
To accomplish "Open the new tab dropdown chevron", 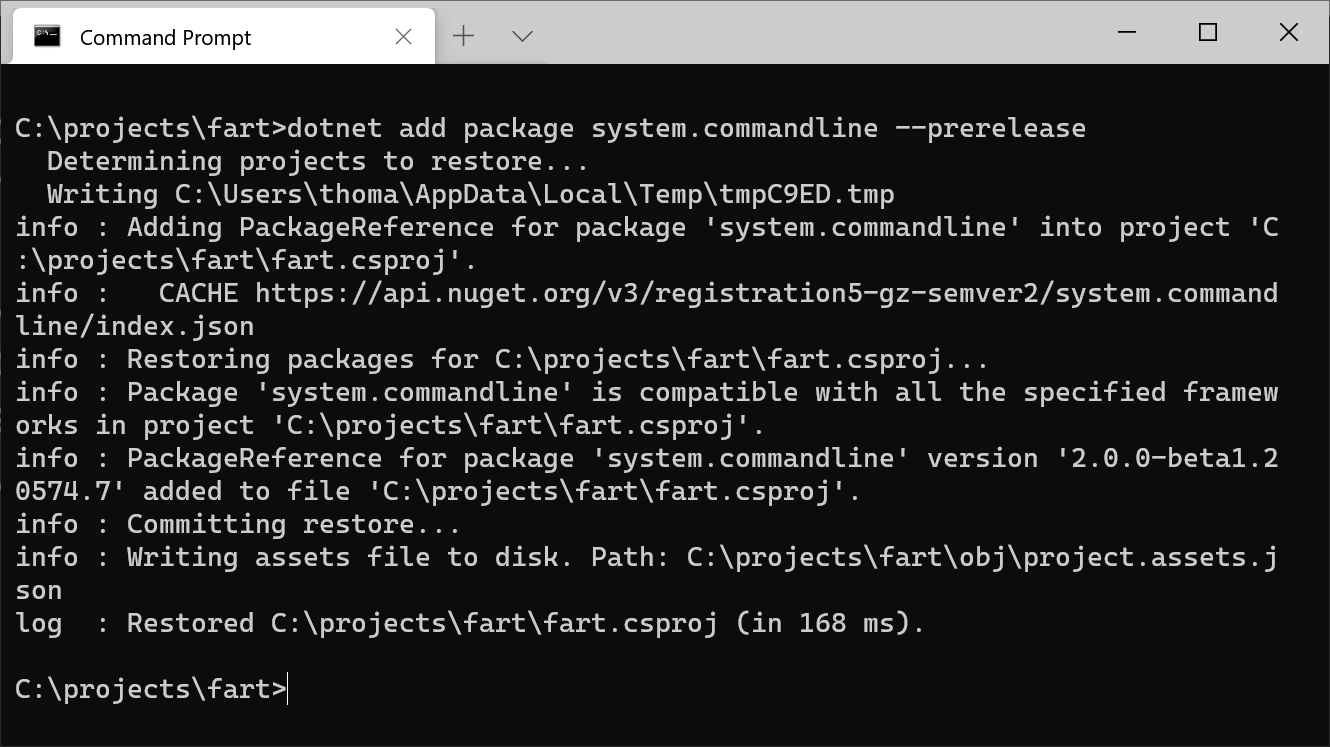I will (x=521, y=36).
